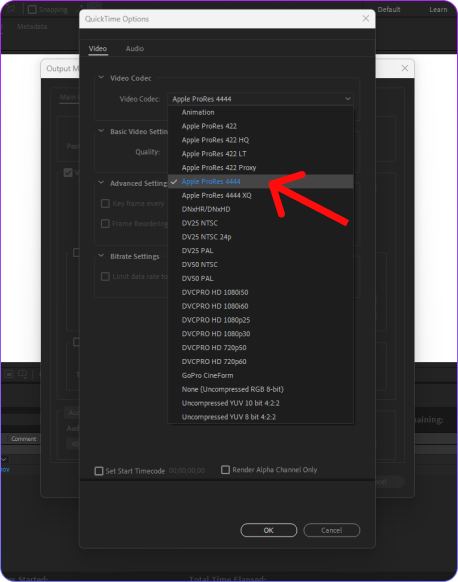Enable Set Start Timecode checkbox

click(99, 471)
